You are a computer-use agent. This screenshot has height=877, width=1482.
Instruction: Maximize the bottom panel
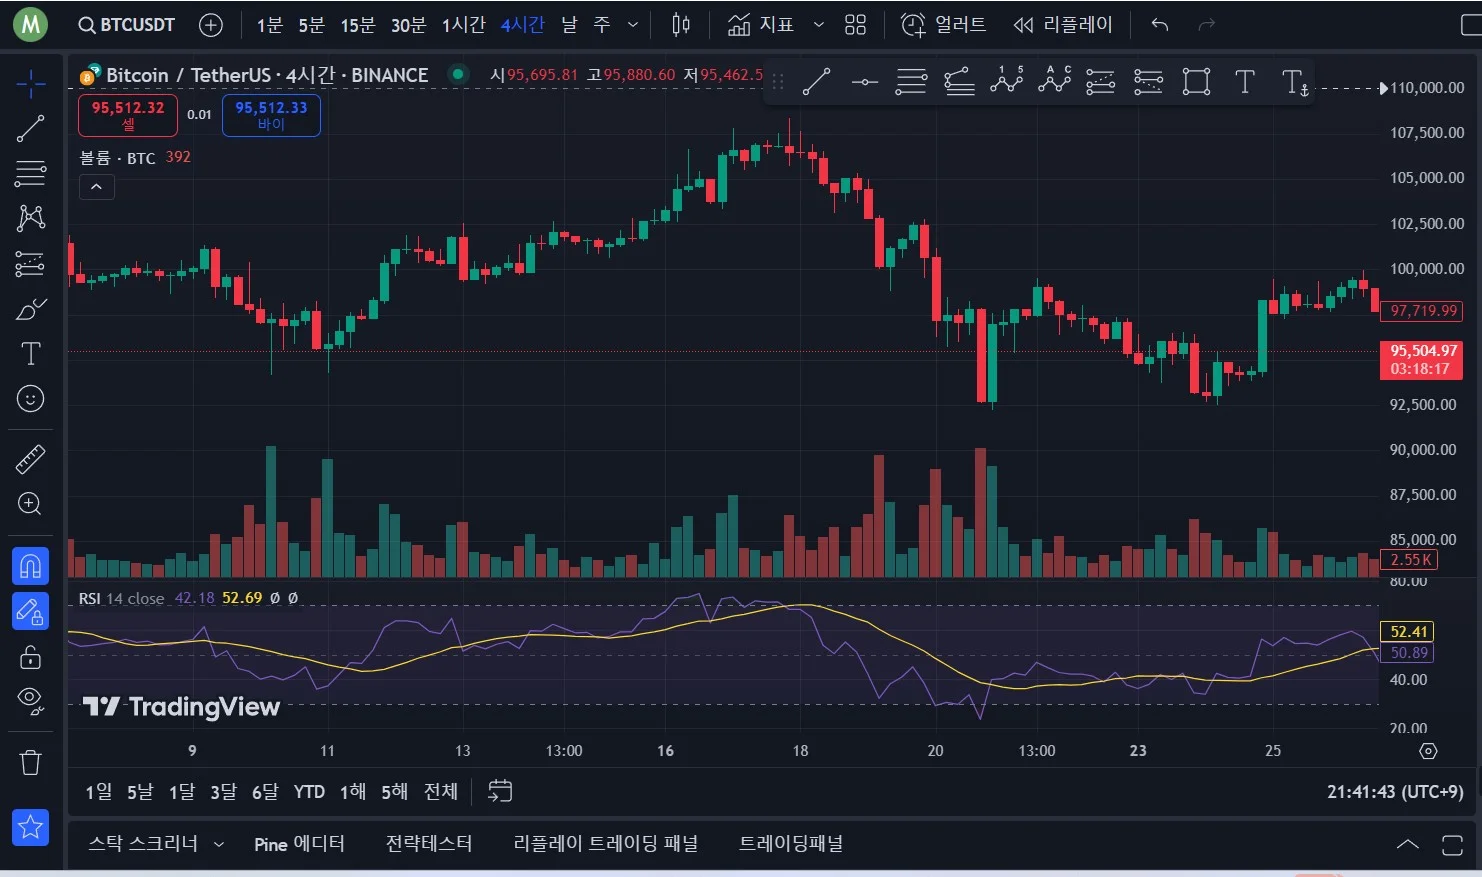tap(1452, 844)
